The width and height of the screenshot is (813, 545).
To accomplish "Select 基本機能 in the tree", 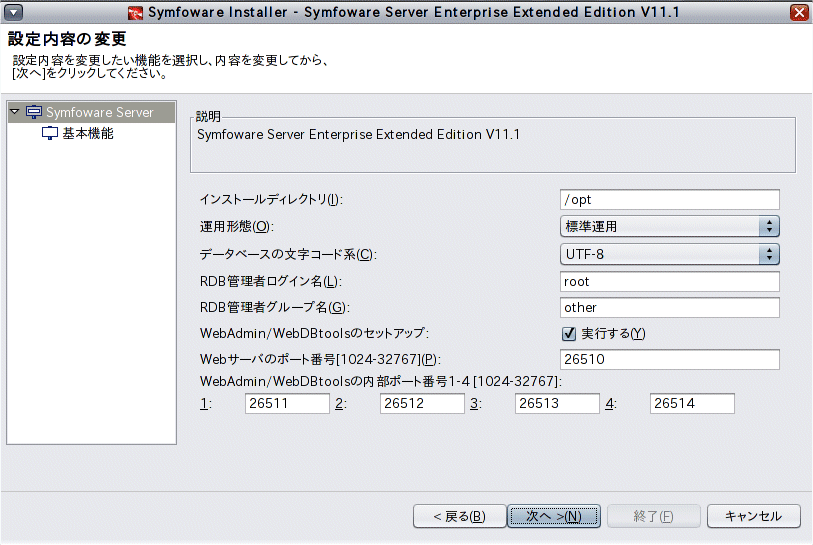I will (88, 133).
